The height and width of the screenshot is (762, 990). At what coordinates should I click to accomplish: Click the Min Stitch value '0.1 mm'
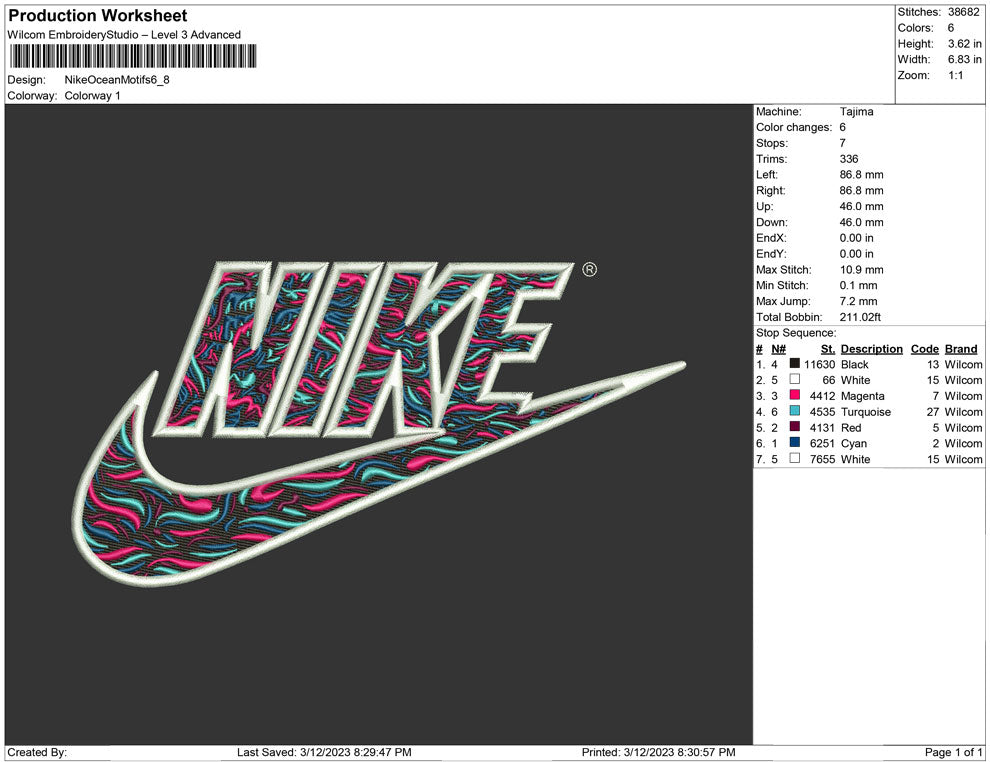click(859, 285)
